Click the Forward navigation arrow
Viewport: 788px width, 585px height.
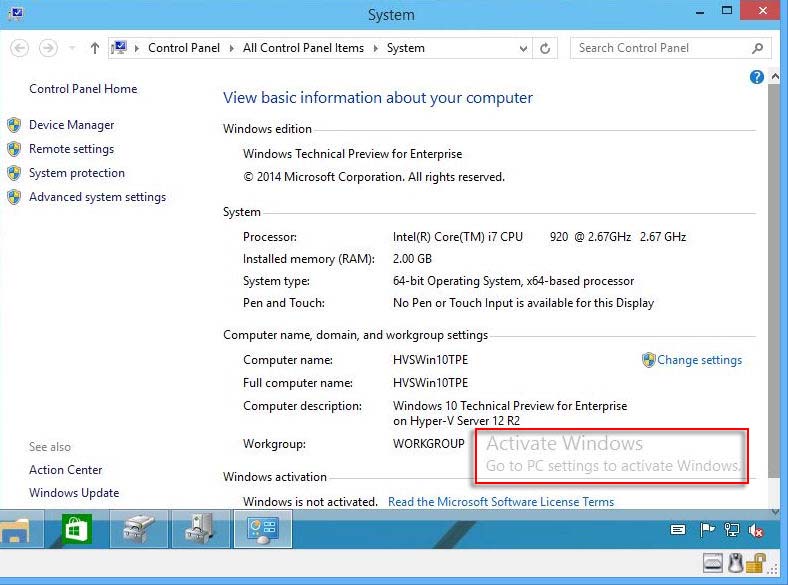pyautogui.click(x=48, y=48)
